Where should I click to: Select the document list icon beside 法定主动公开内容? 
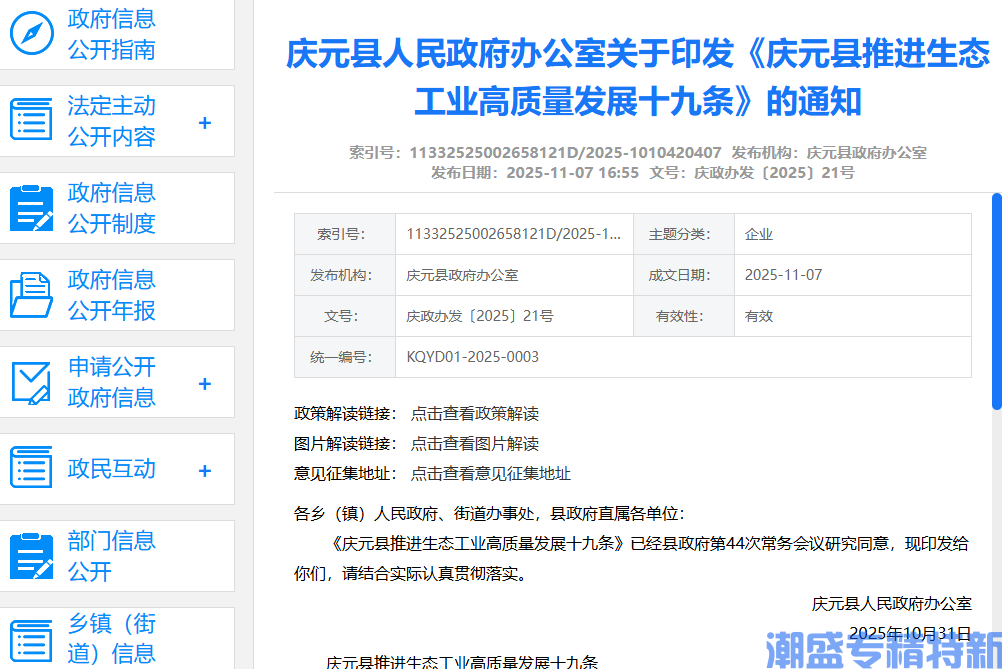tap(31, 120)
